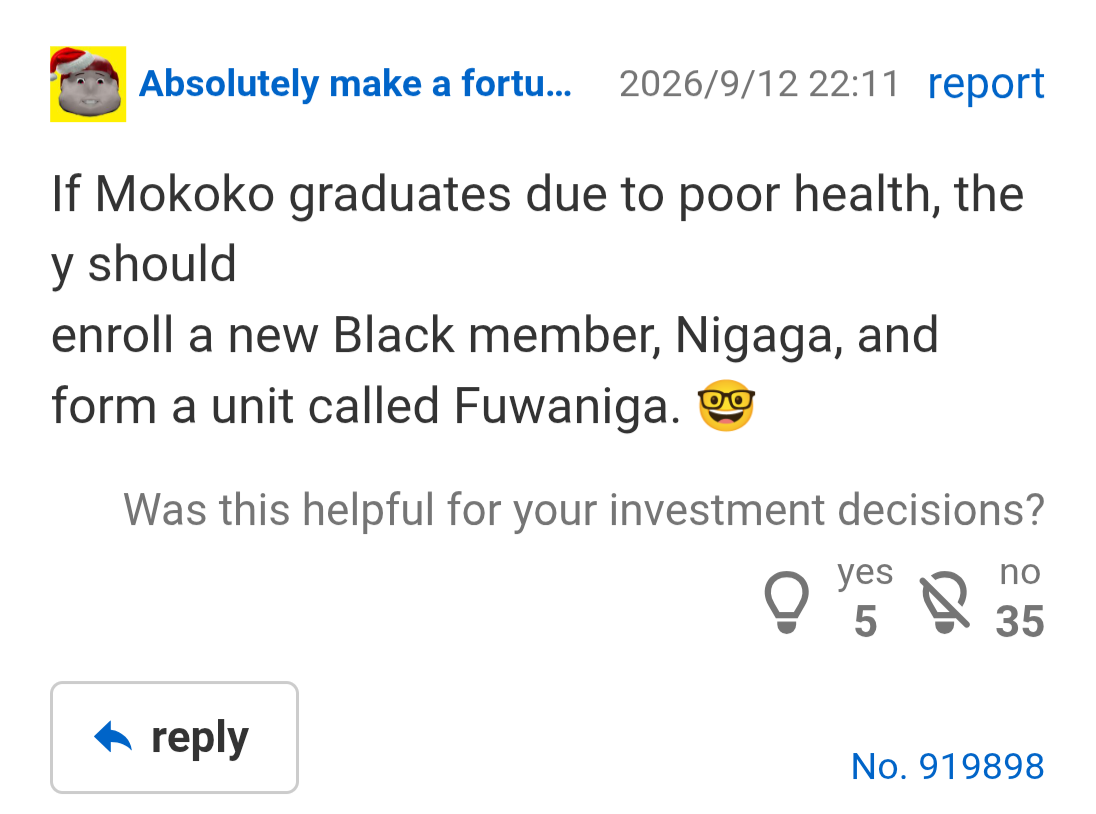Click the word "reply" in the reply button
This screenshot has width=1096, height=814.
pyautogui.click(x=200, y=739)
